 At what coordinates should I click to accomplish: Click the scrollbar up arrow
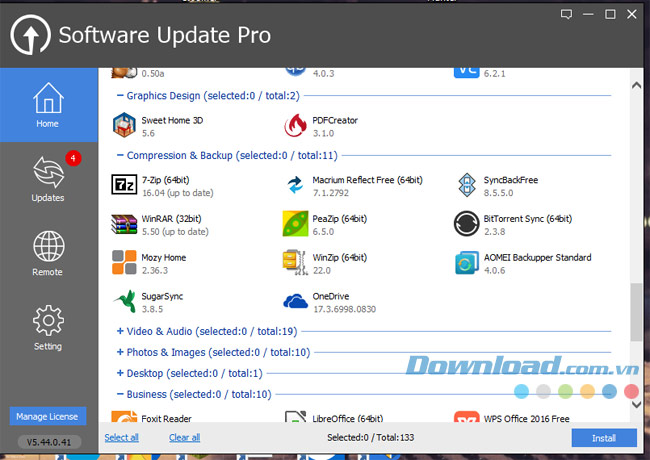(x=636, y=85)
